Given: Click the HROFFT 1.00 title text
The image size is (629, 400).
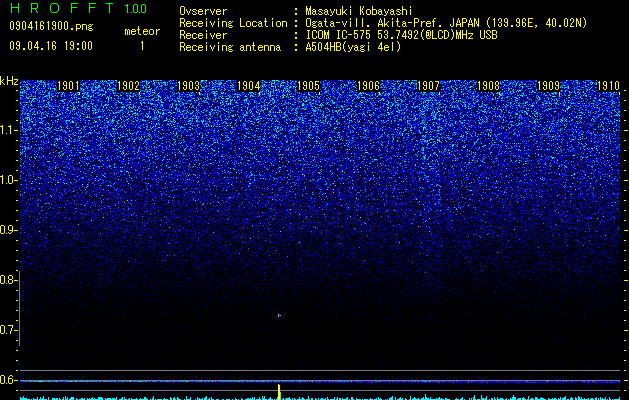Looking at the screenshot, I should (79, 8).
